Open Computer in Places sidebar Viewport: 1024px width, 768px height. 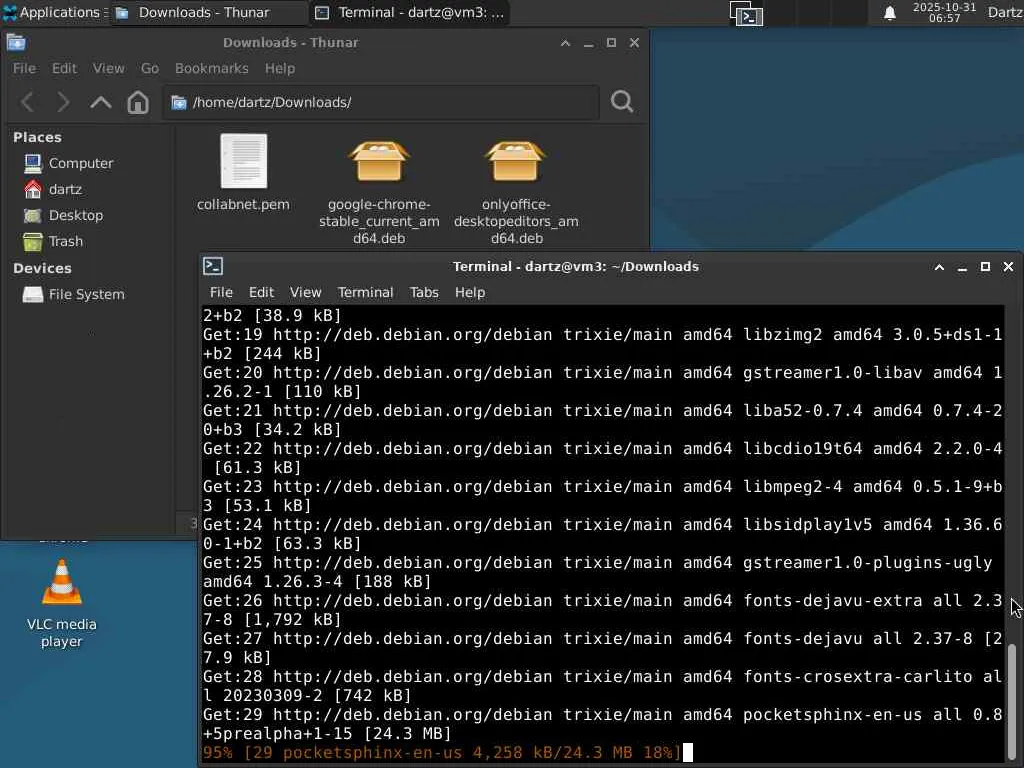(x=68, y=163)
